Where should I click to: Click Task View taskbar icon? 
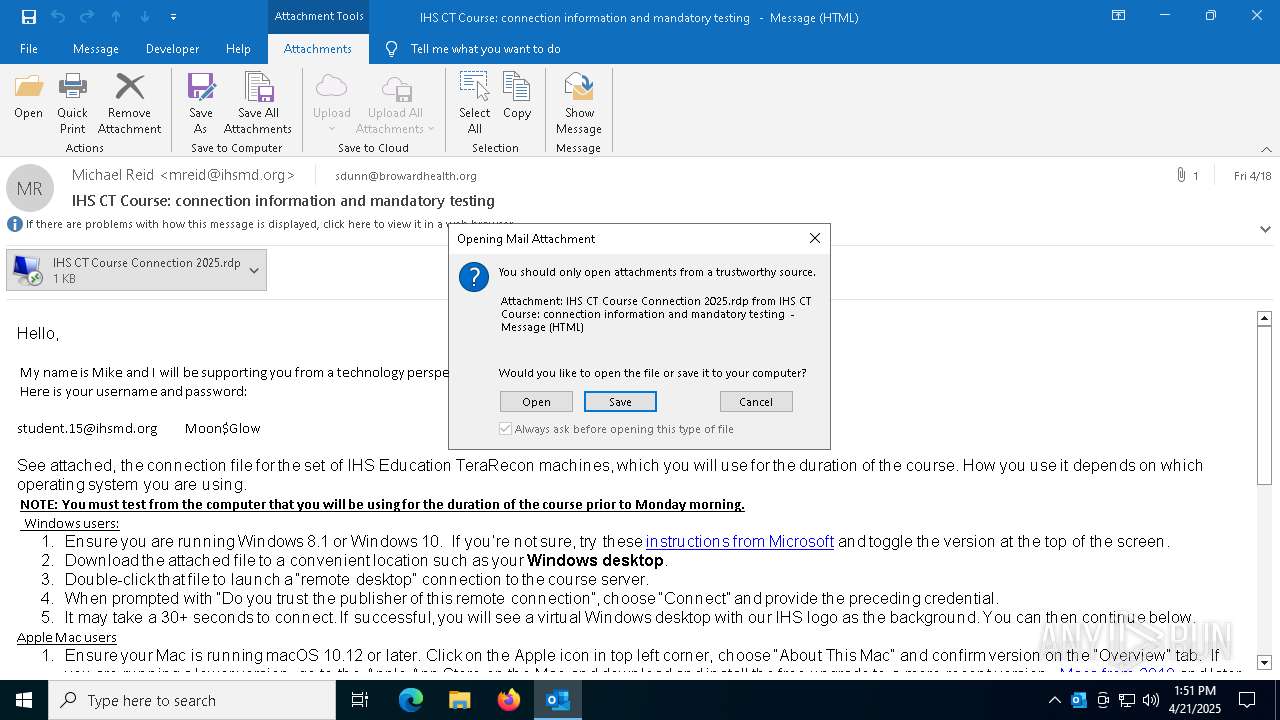360,700
